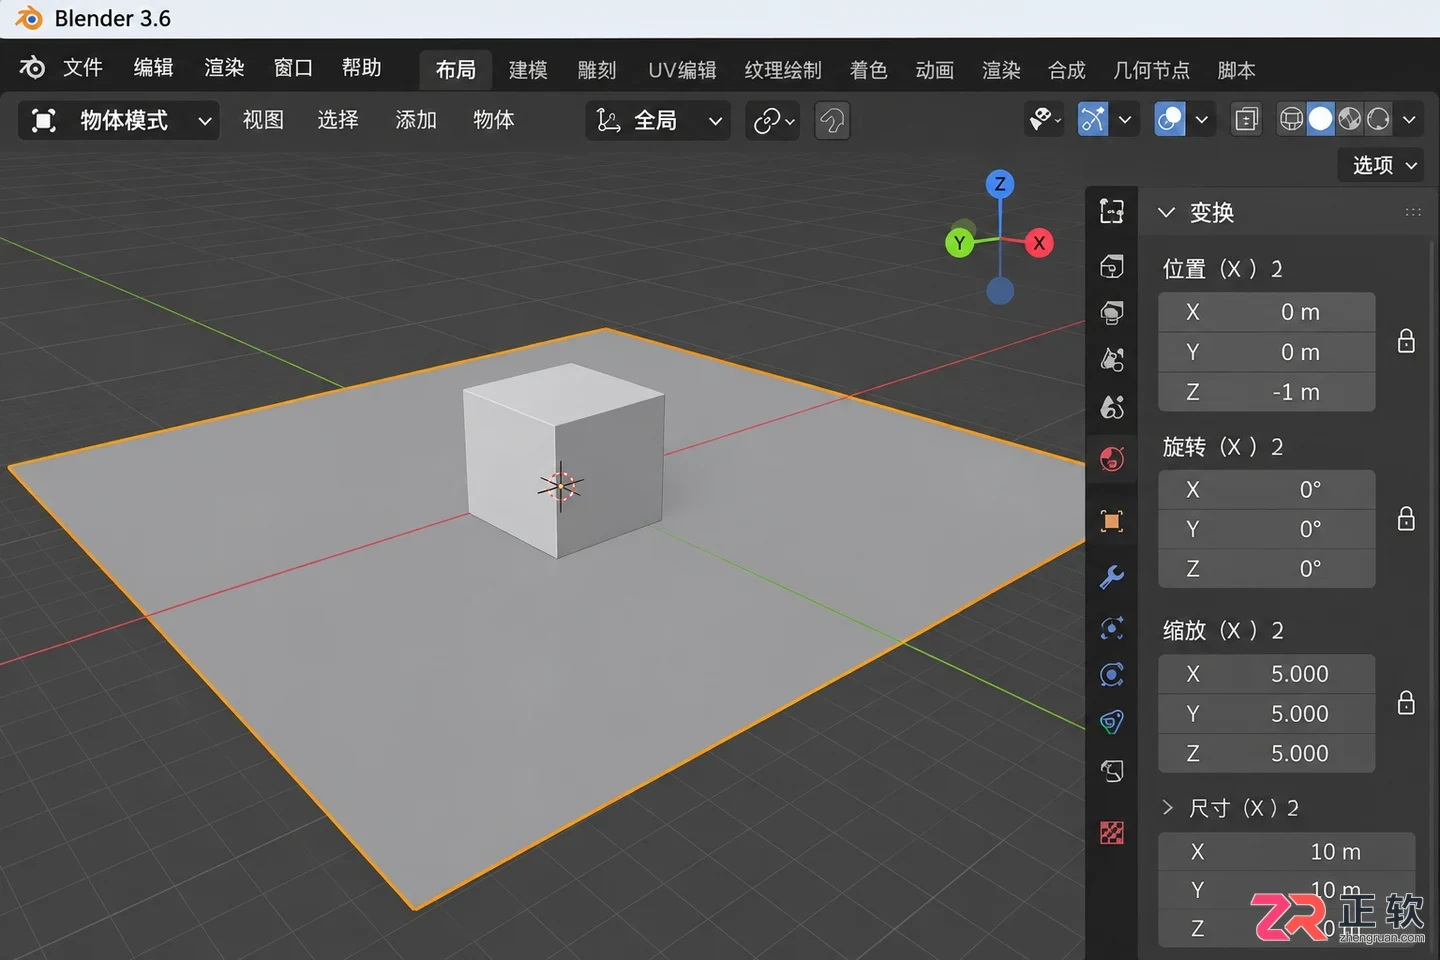The height and width of the screenshot is (960, 1440).
Task: Toggle X-ray mode
Action: coord(1246,120)
